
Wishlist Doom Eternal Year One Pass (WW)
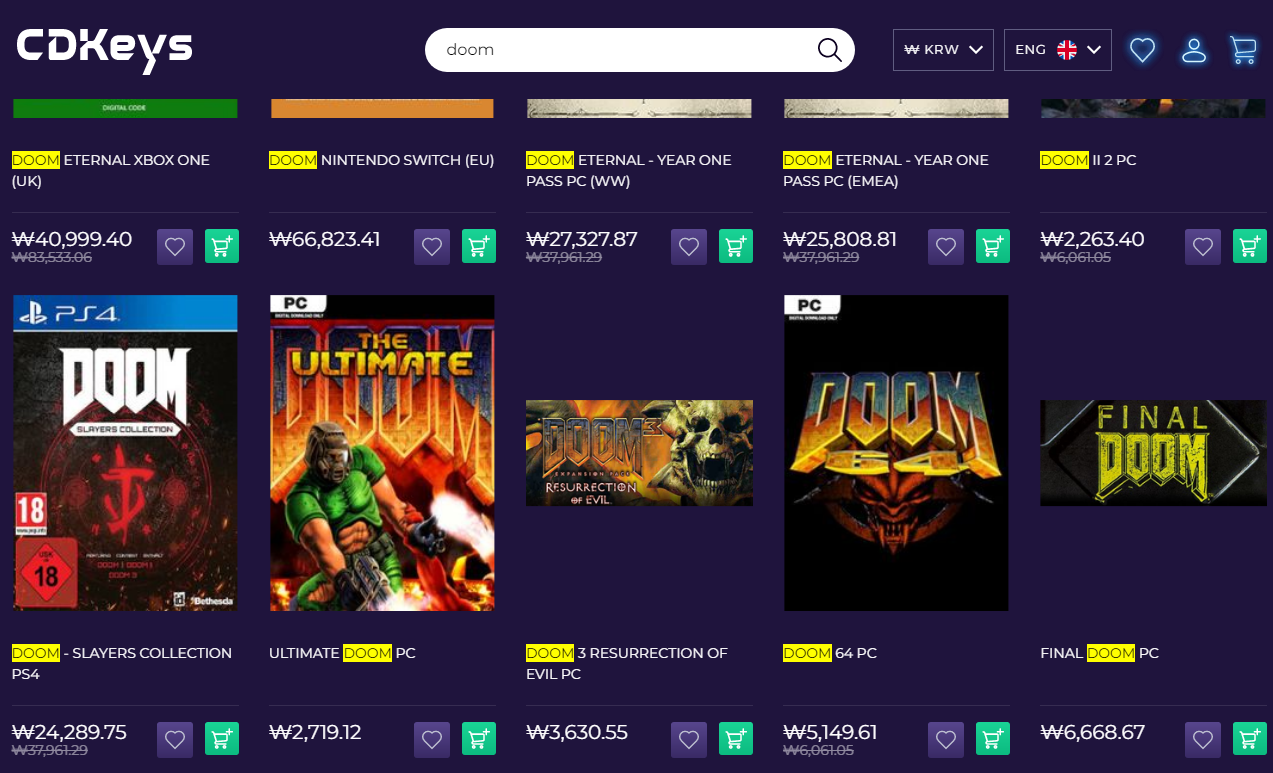pos(689,246)
